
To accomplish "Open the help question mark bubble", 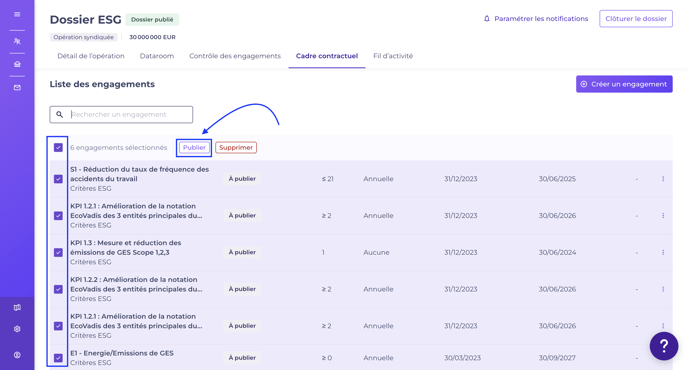I will [664, 346].
